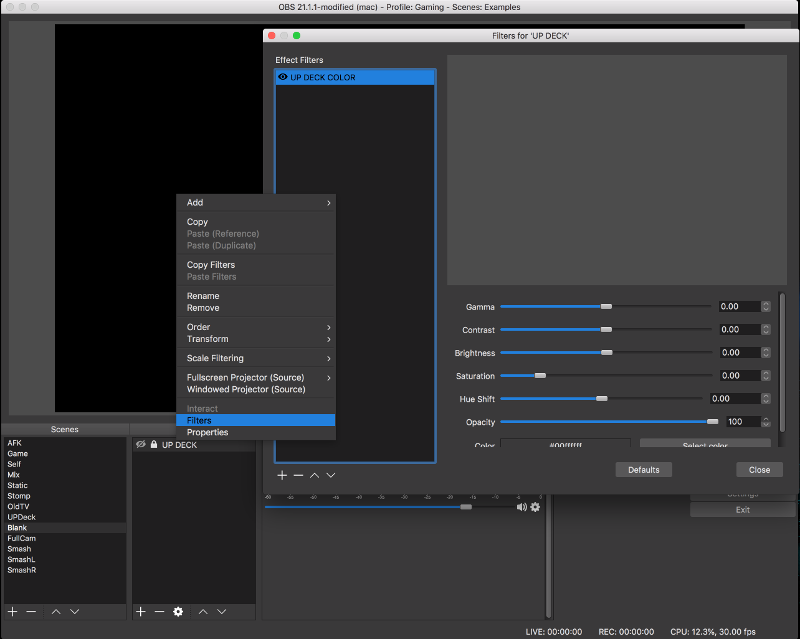
Task: Click the Gamma value input field
Action: point(738,307)
